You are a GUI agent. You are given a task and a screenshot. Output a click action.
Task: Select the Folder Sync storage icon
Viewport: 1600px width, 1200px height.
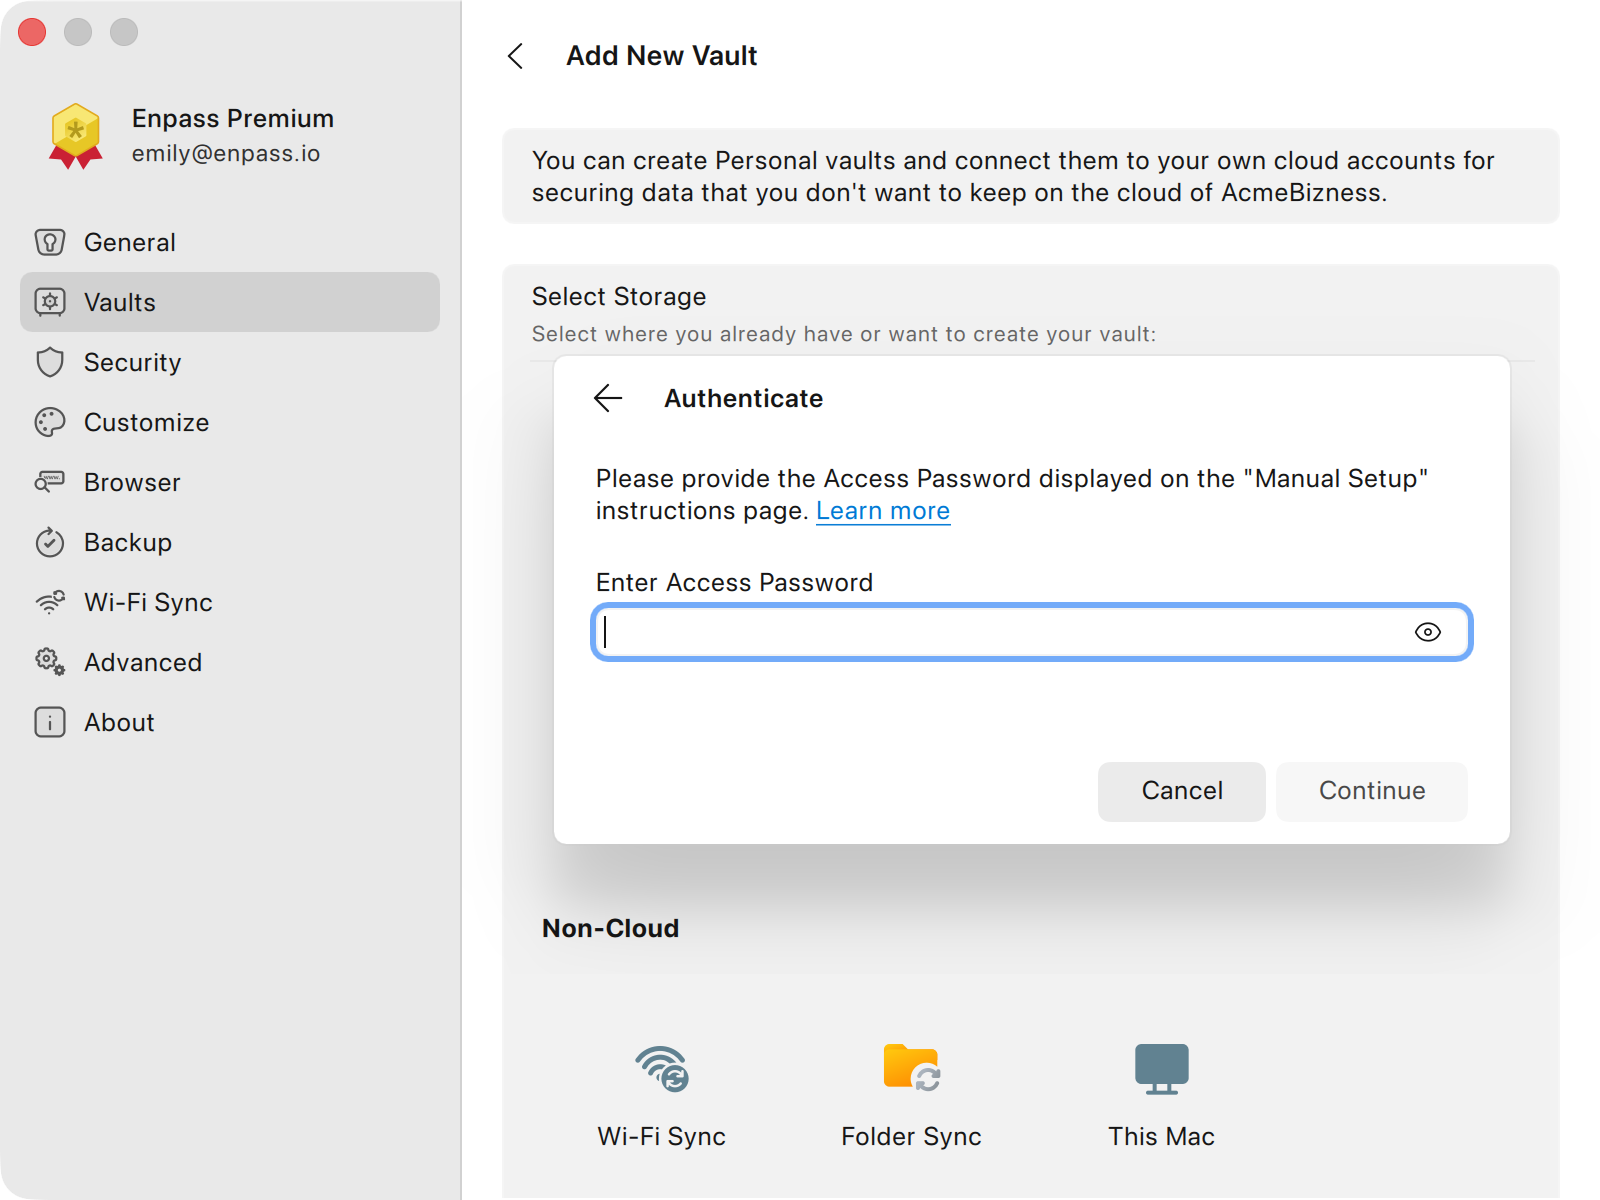(912, 1068)
